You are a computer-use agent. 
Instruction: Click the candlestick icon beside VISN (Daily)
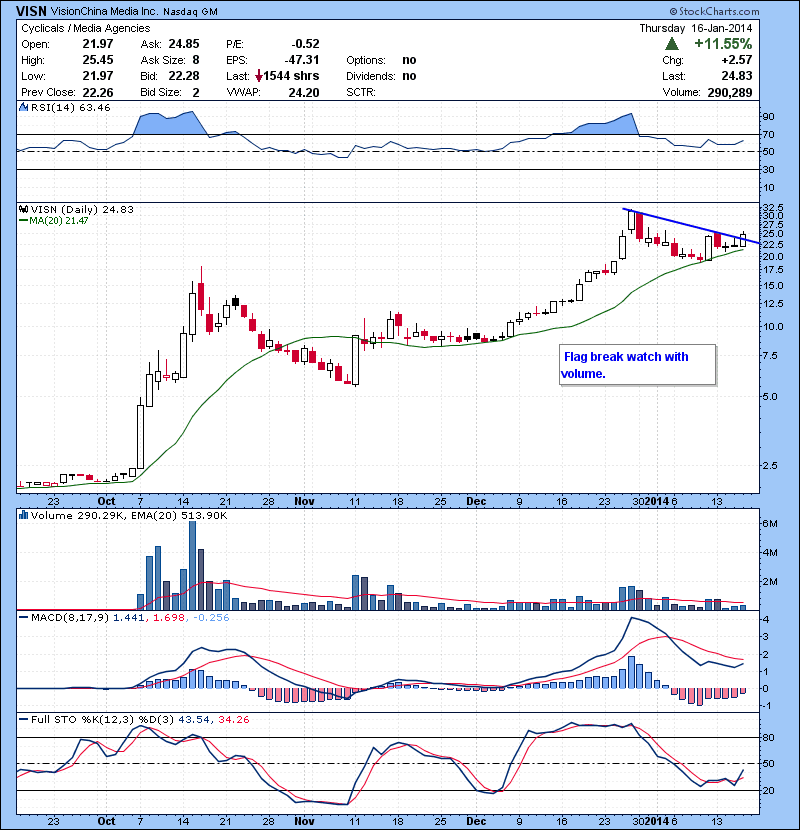pos(23,209)
